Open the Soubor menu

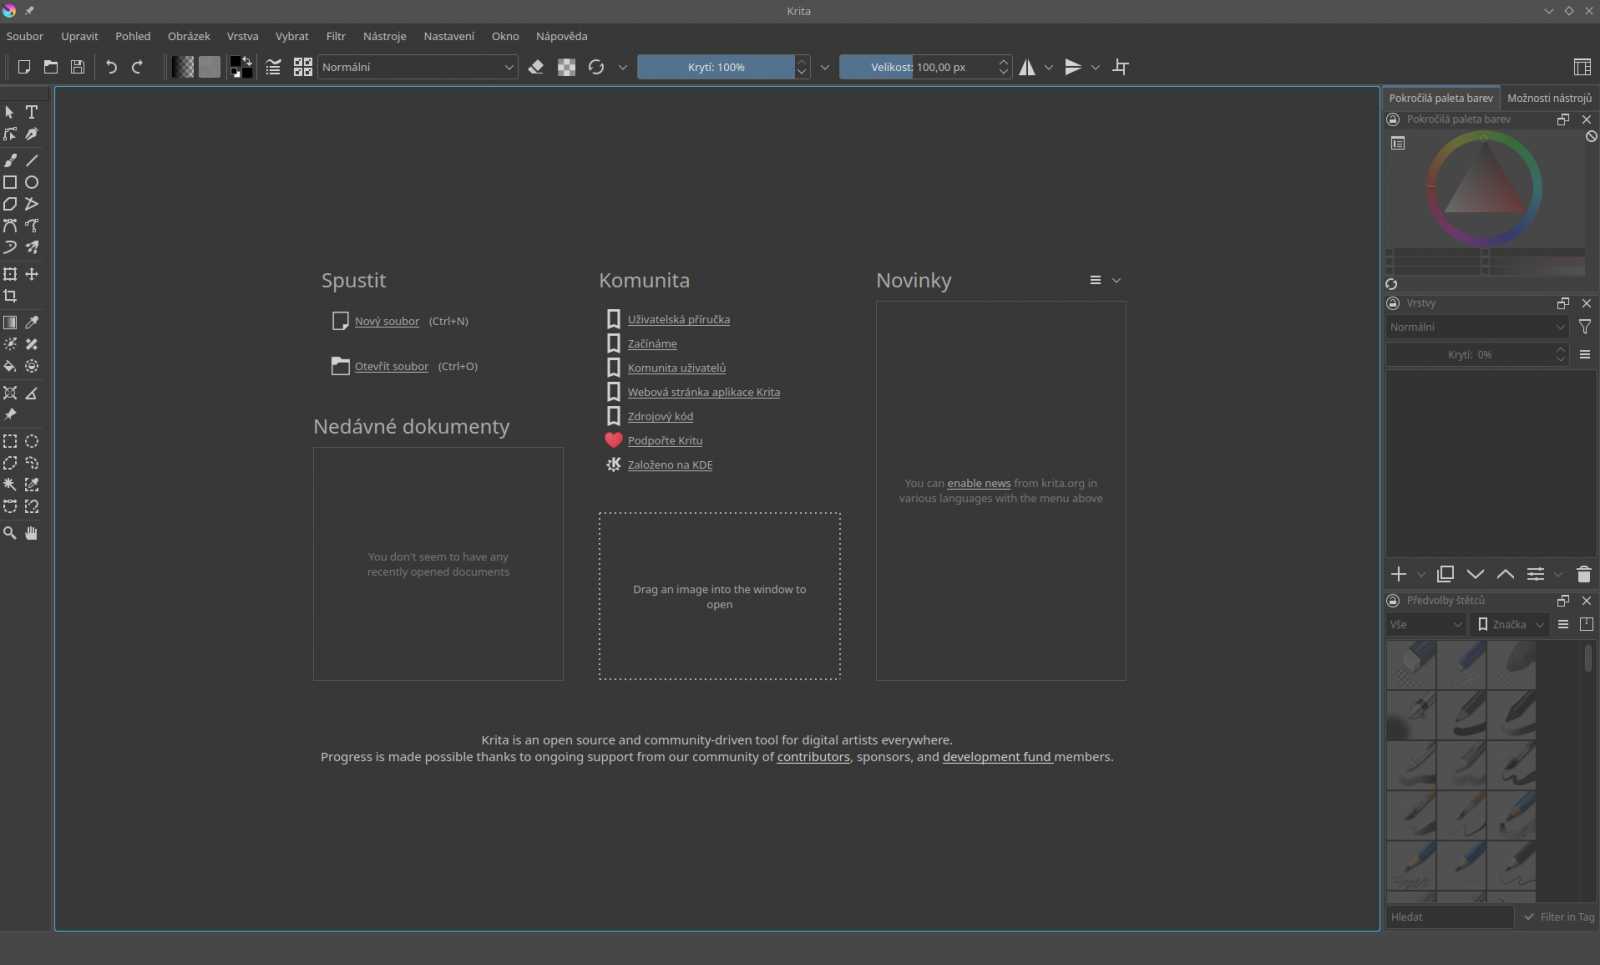(25, 36)
